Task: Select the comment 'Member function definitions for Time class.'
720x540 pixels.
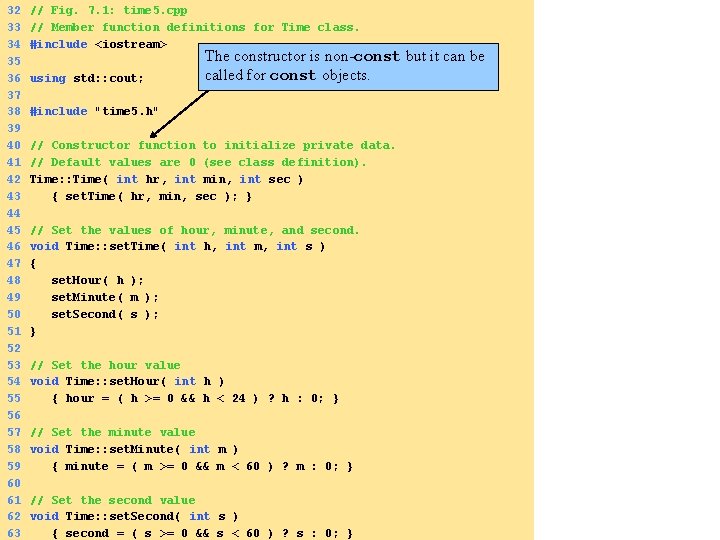Action: coord(205,27)
